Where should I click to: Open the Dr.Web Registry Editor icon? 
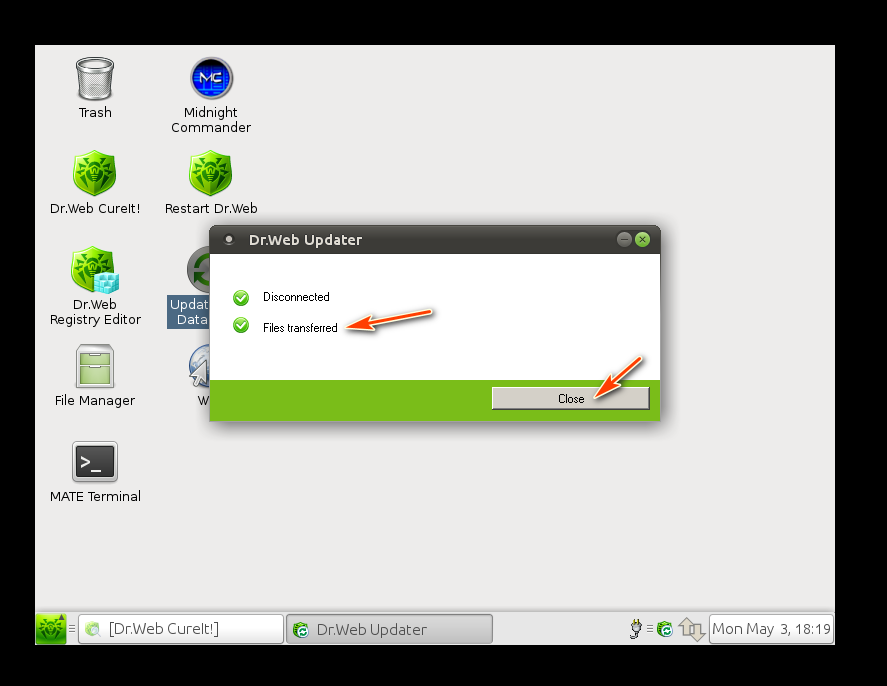(x=94, y=270)
